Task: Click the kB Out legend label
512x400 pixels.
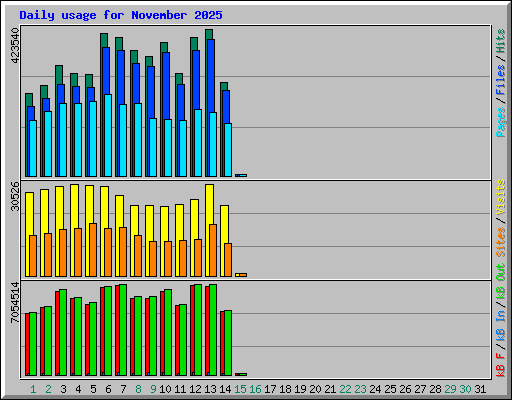Action: pos(501,282)
